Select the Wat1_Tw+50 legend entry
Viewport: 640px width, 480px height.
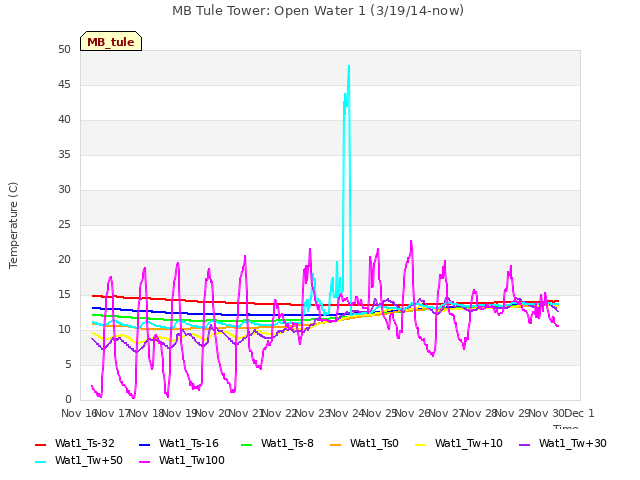pyautogui.click(x=79, y=460)
